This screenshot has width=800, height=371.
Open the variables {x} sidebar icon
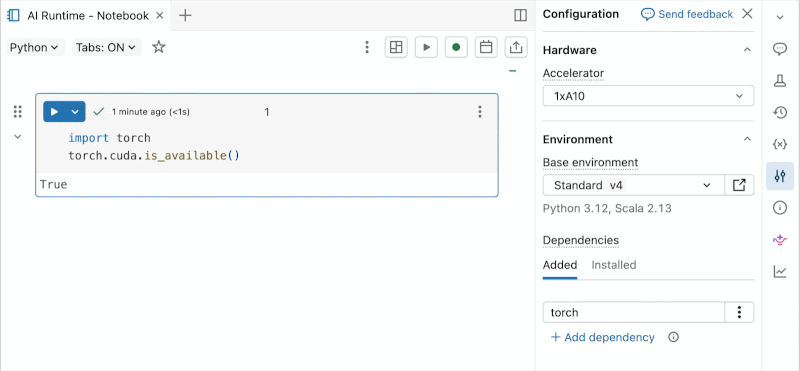pos(780,144)
